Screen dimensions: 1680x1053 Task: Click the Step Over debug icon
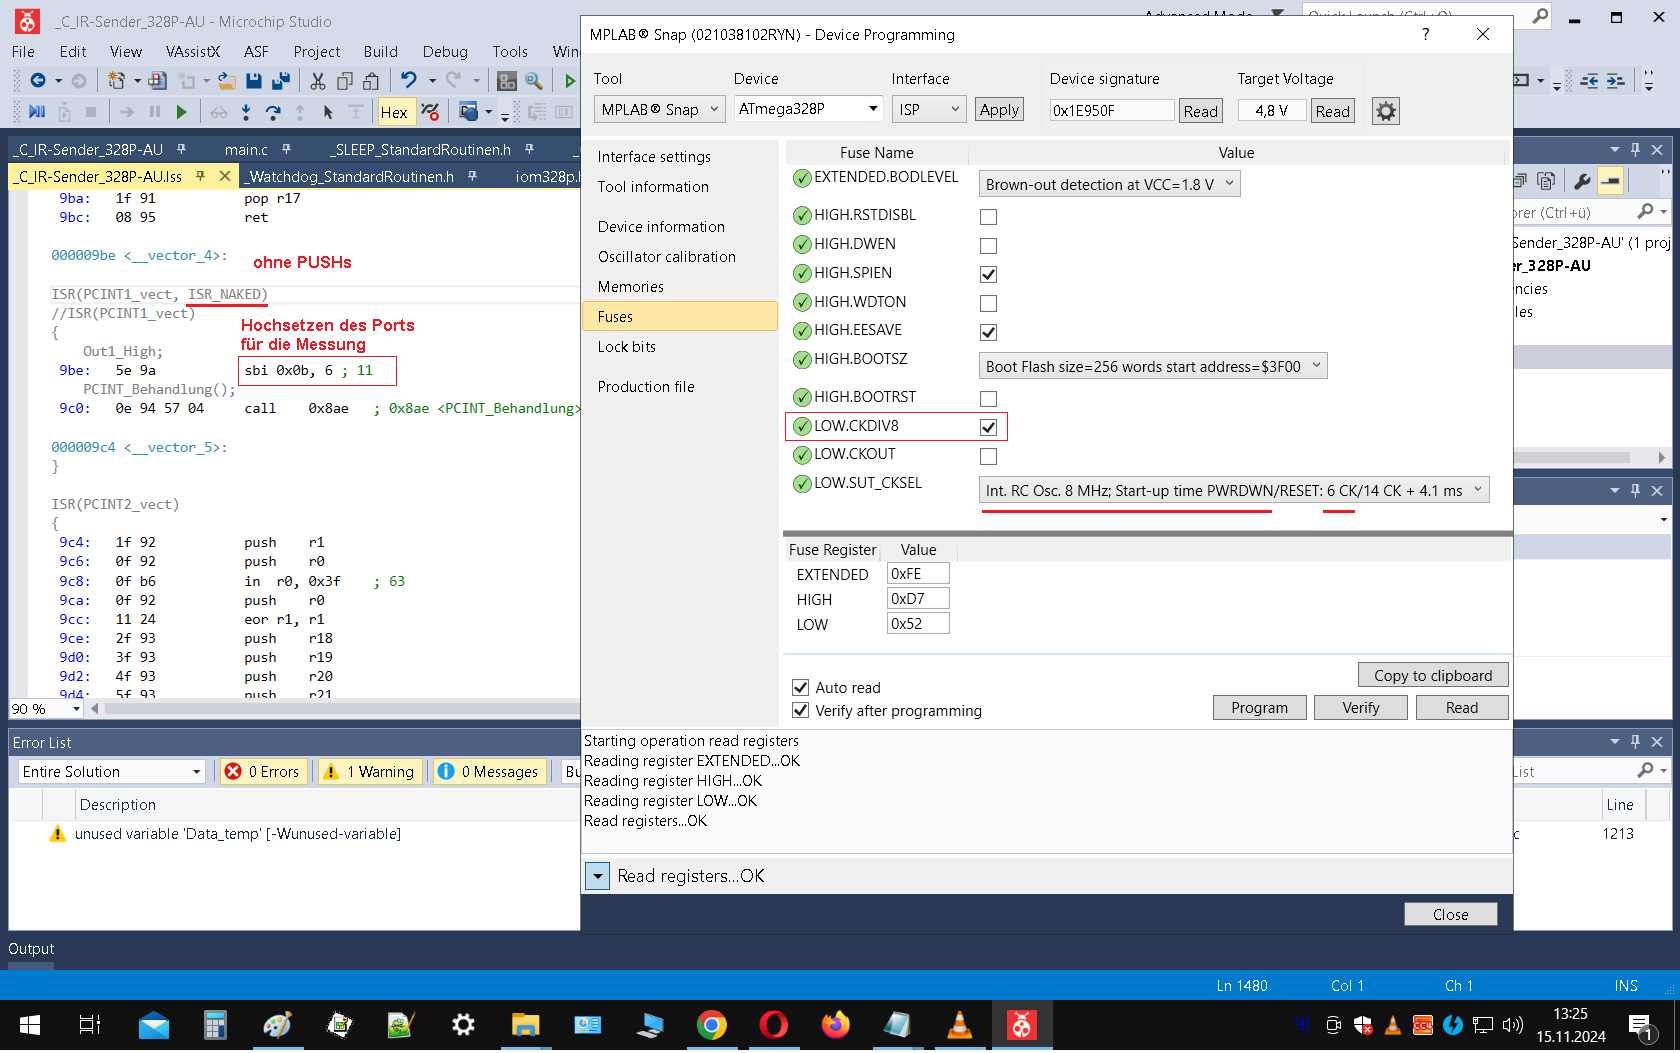click(x=273, y=112)
